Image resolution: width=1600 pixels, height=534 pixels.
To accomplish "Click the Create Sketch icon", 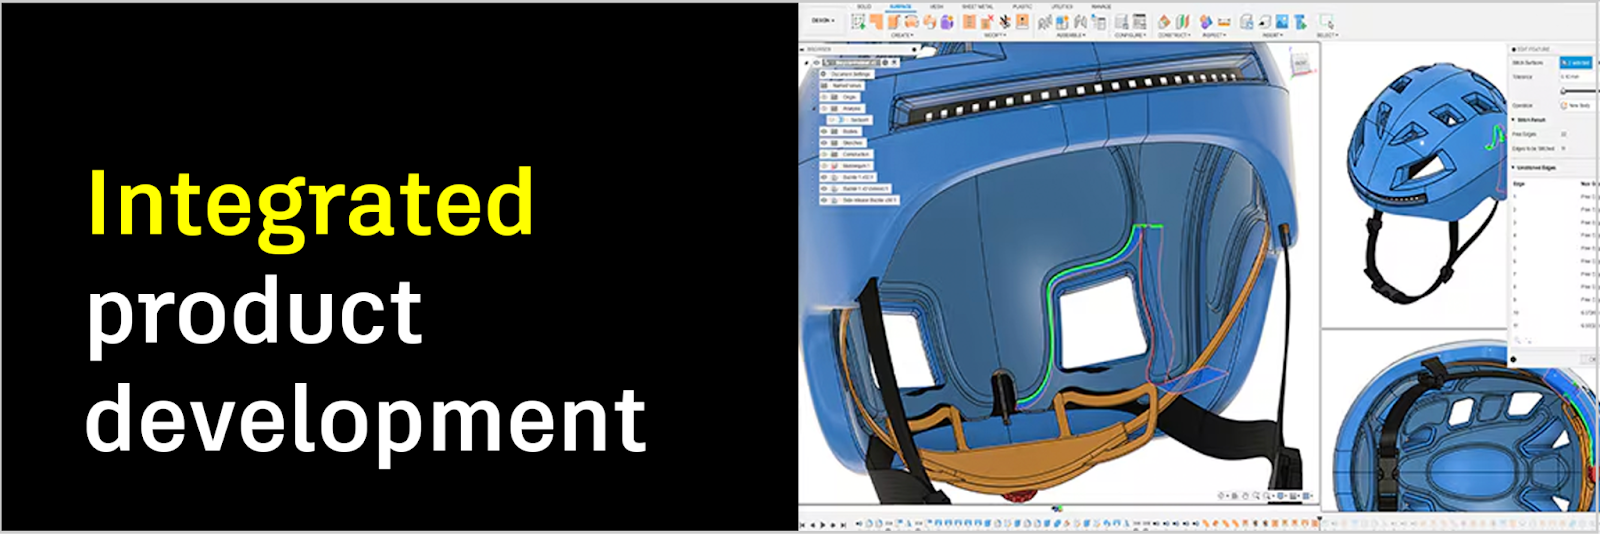I will (x=858, y=22).
